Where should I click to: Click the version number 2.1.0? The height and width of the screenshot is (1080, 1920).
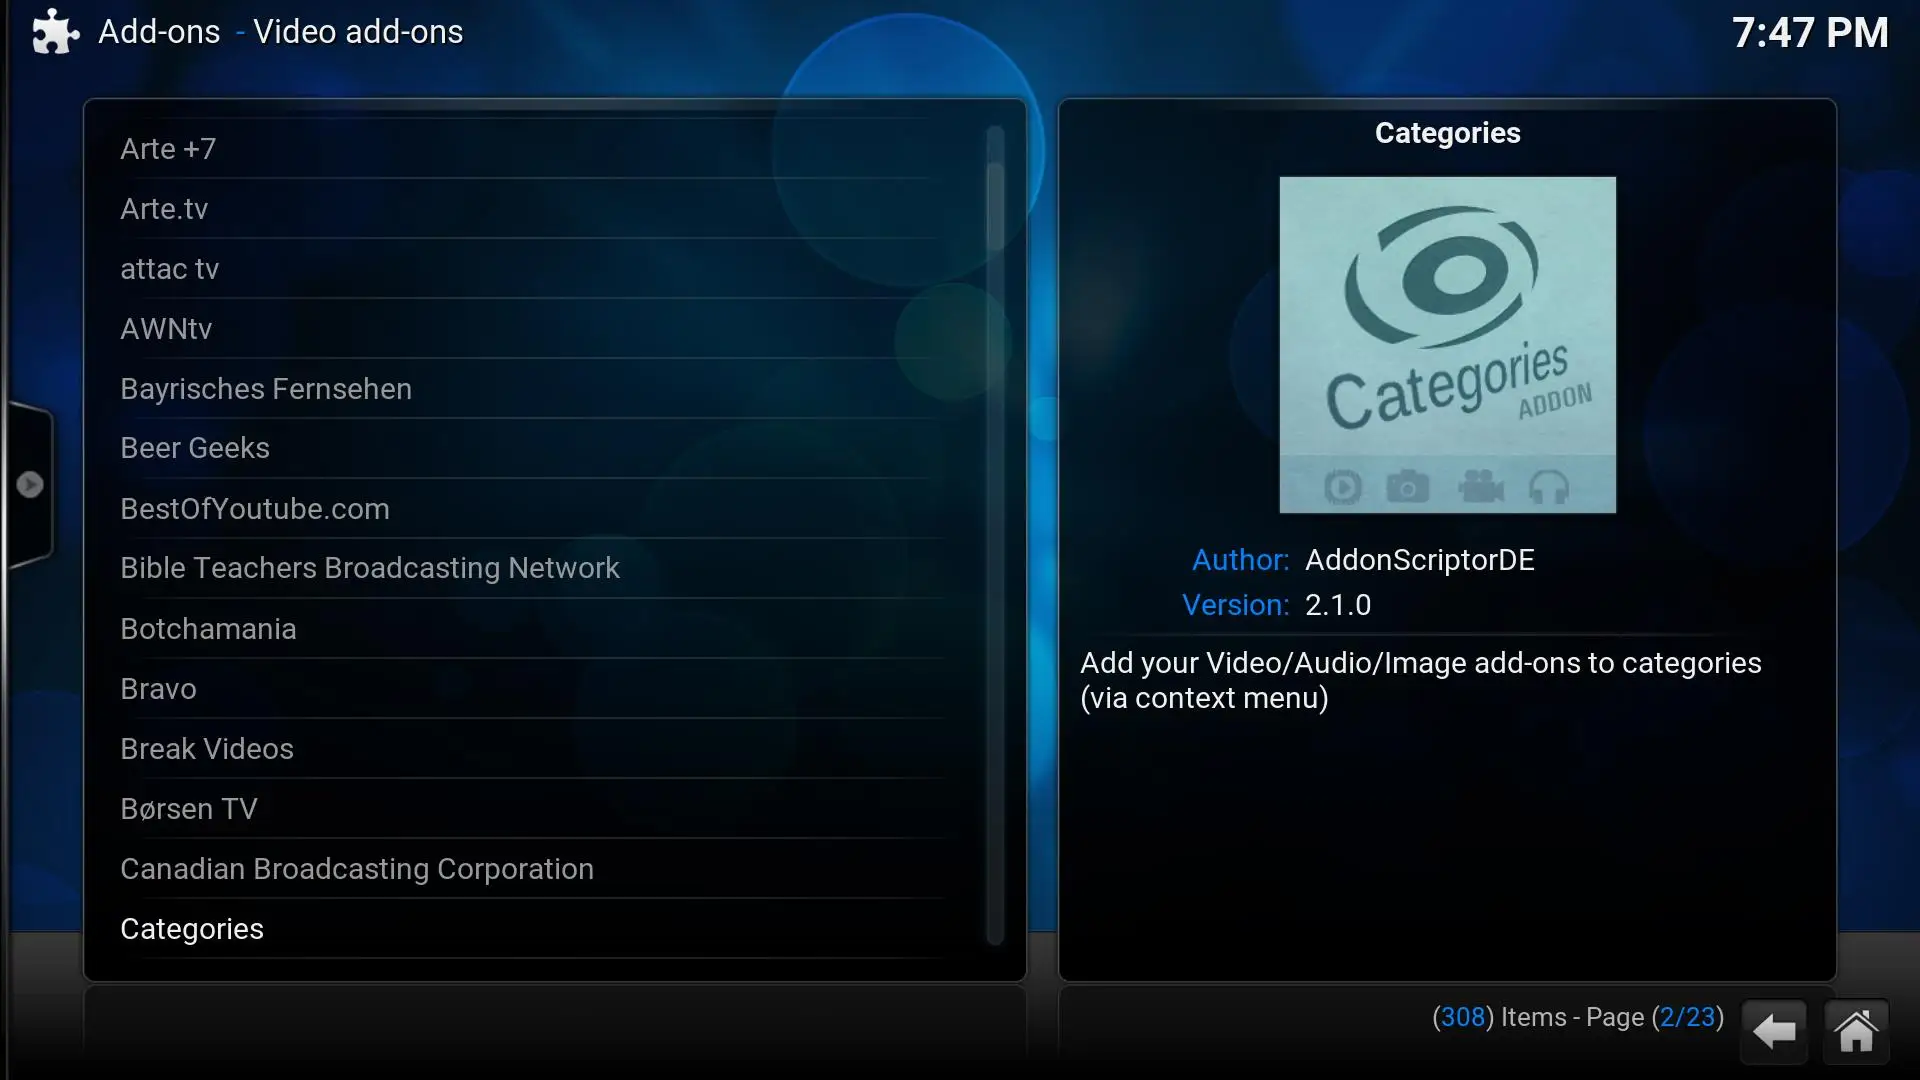tap(1338, 605)
